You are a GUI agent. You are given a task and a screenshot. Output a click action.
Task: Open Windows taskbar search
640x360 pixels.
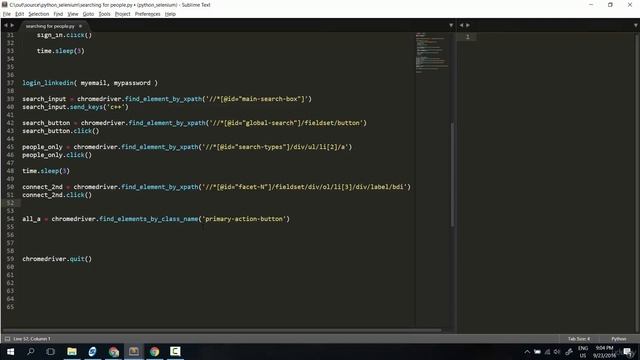pos(31,351)
